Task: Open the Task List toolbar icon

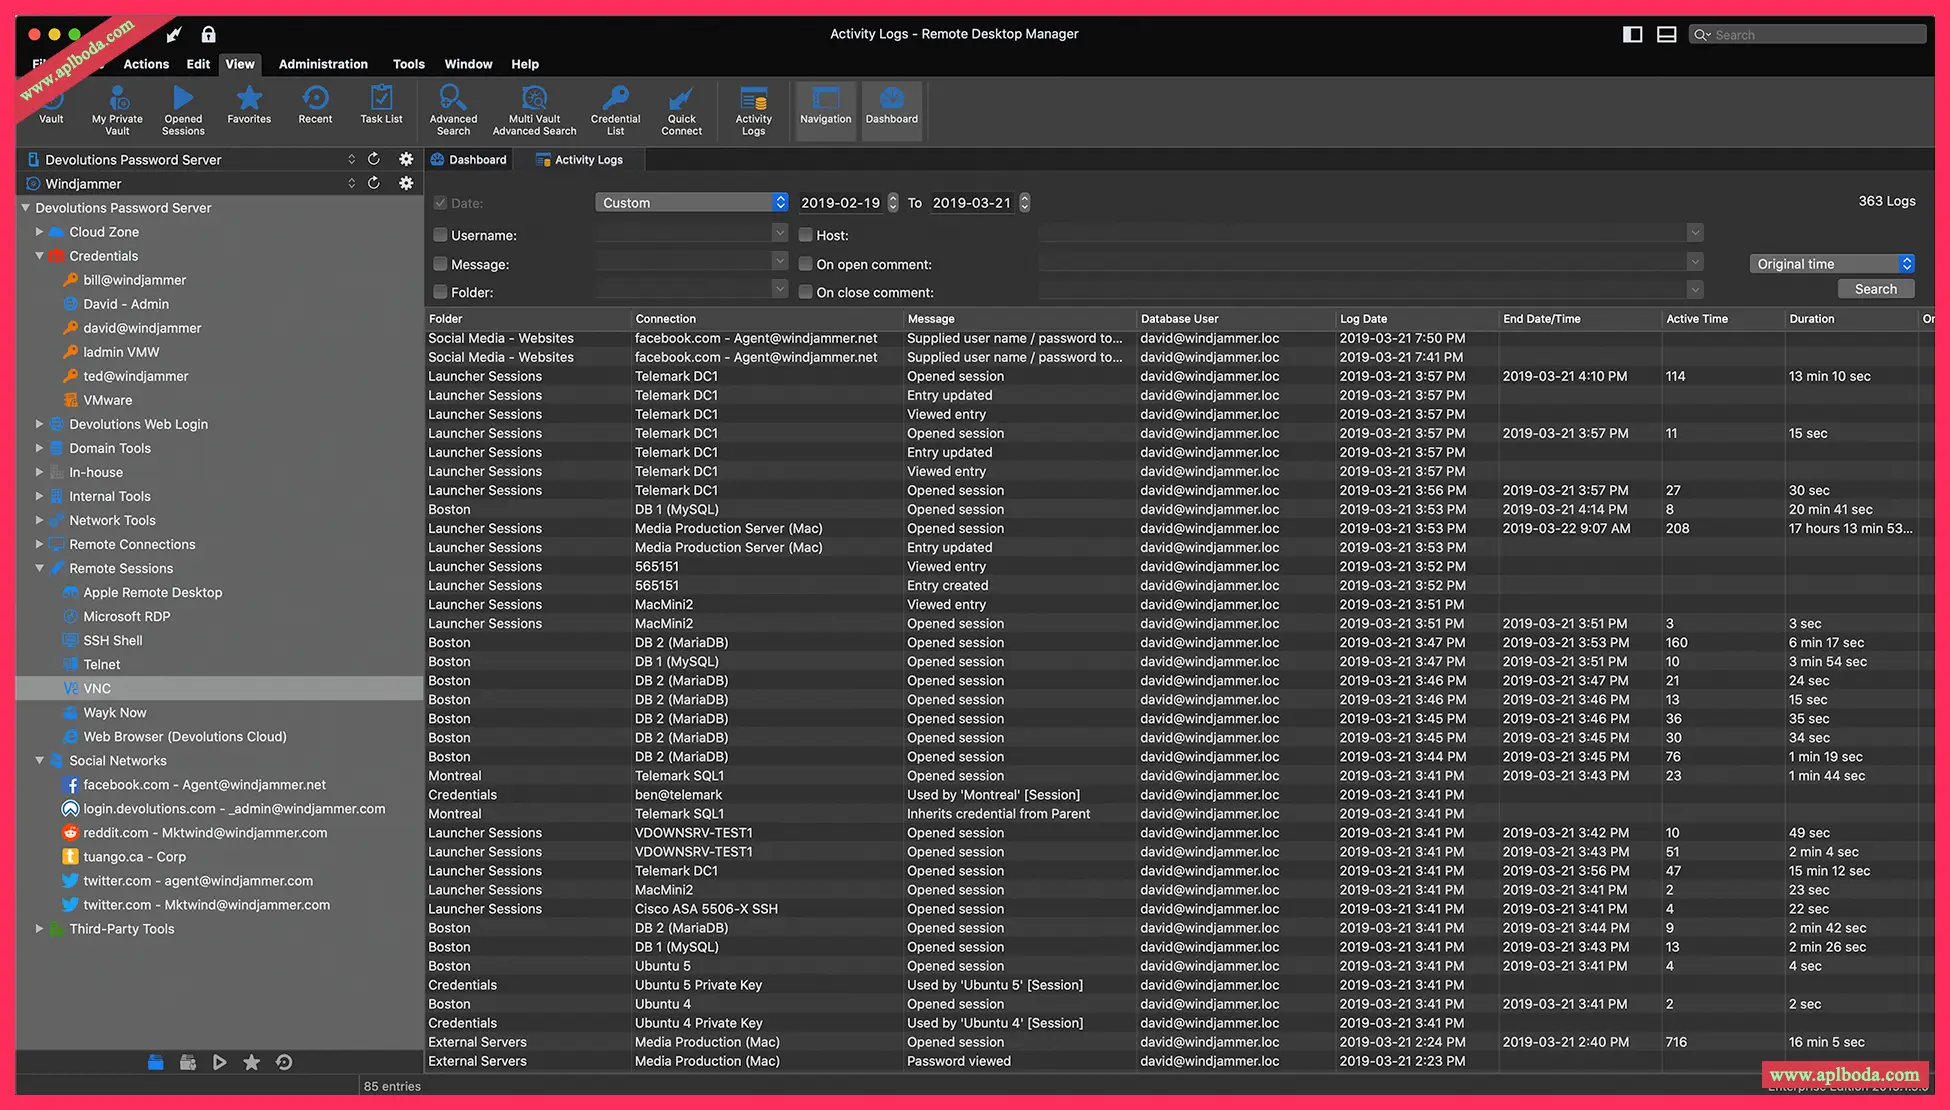Action: pyautogui.click(x=381, y=104)
